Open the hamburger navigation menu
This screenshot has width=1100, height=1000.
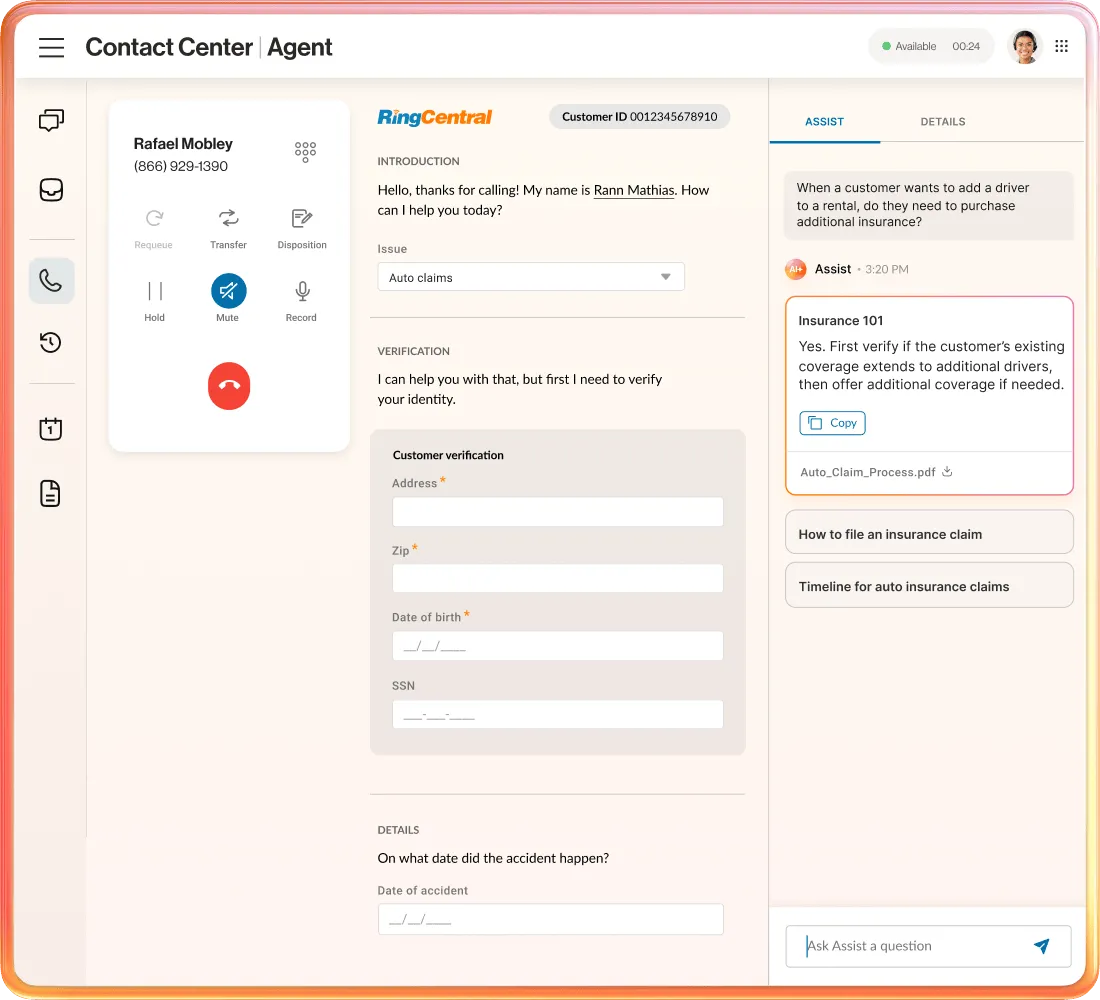click(51, 47)
